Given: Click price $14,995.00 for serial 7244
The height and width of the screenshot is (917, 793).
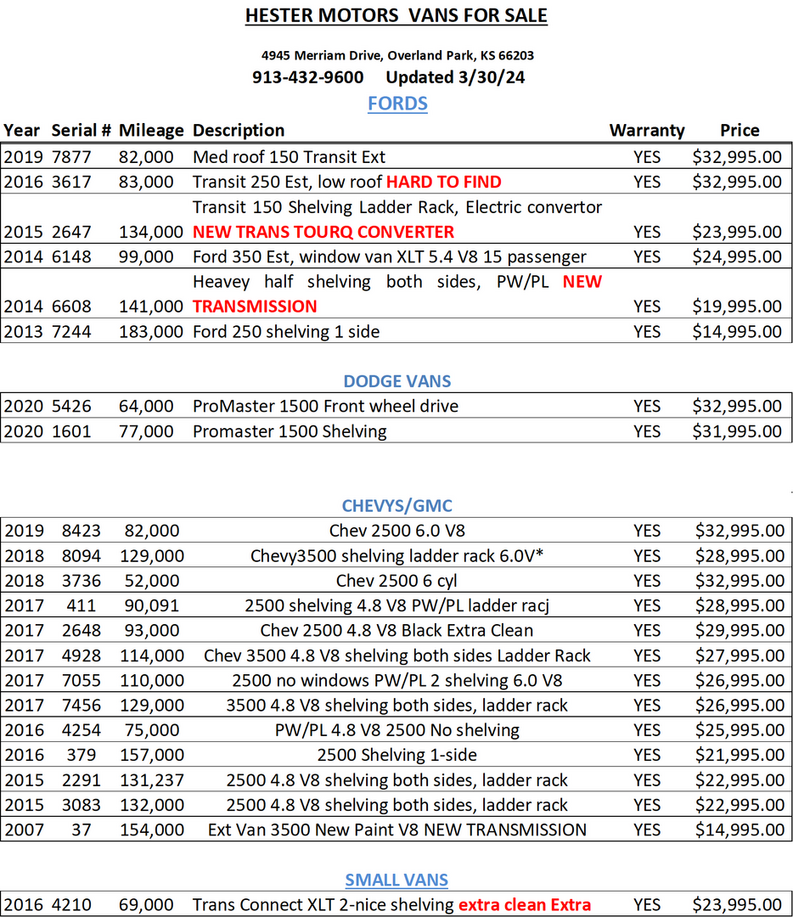Looking at the screenshot, I should pyautogui.click(x=737, y=332).
